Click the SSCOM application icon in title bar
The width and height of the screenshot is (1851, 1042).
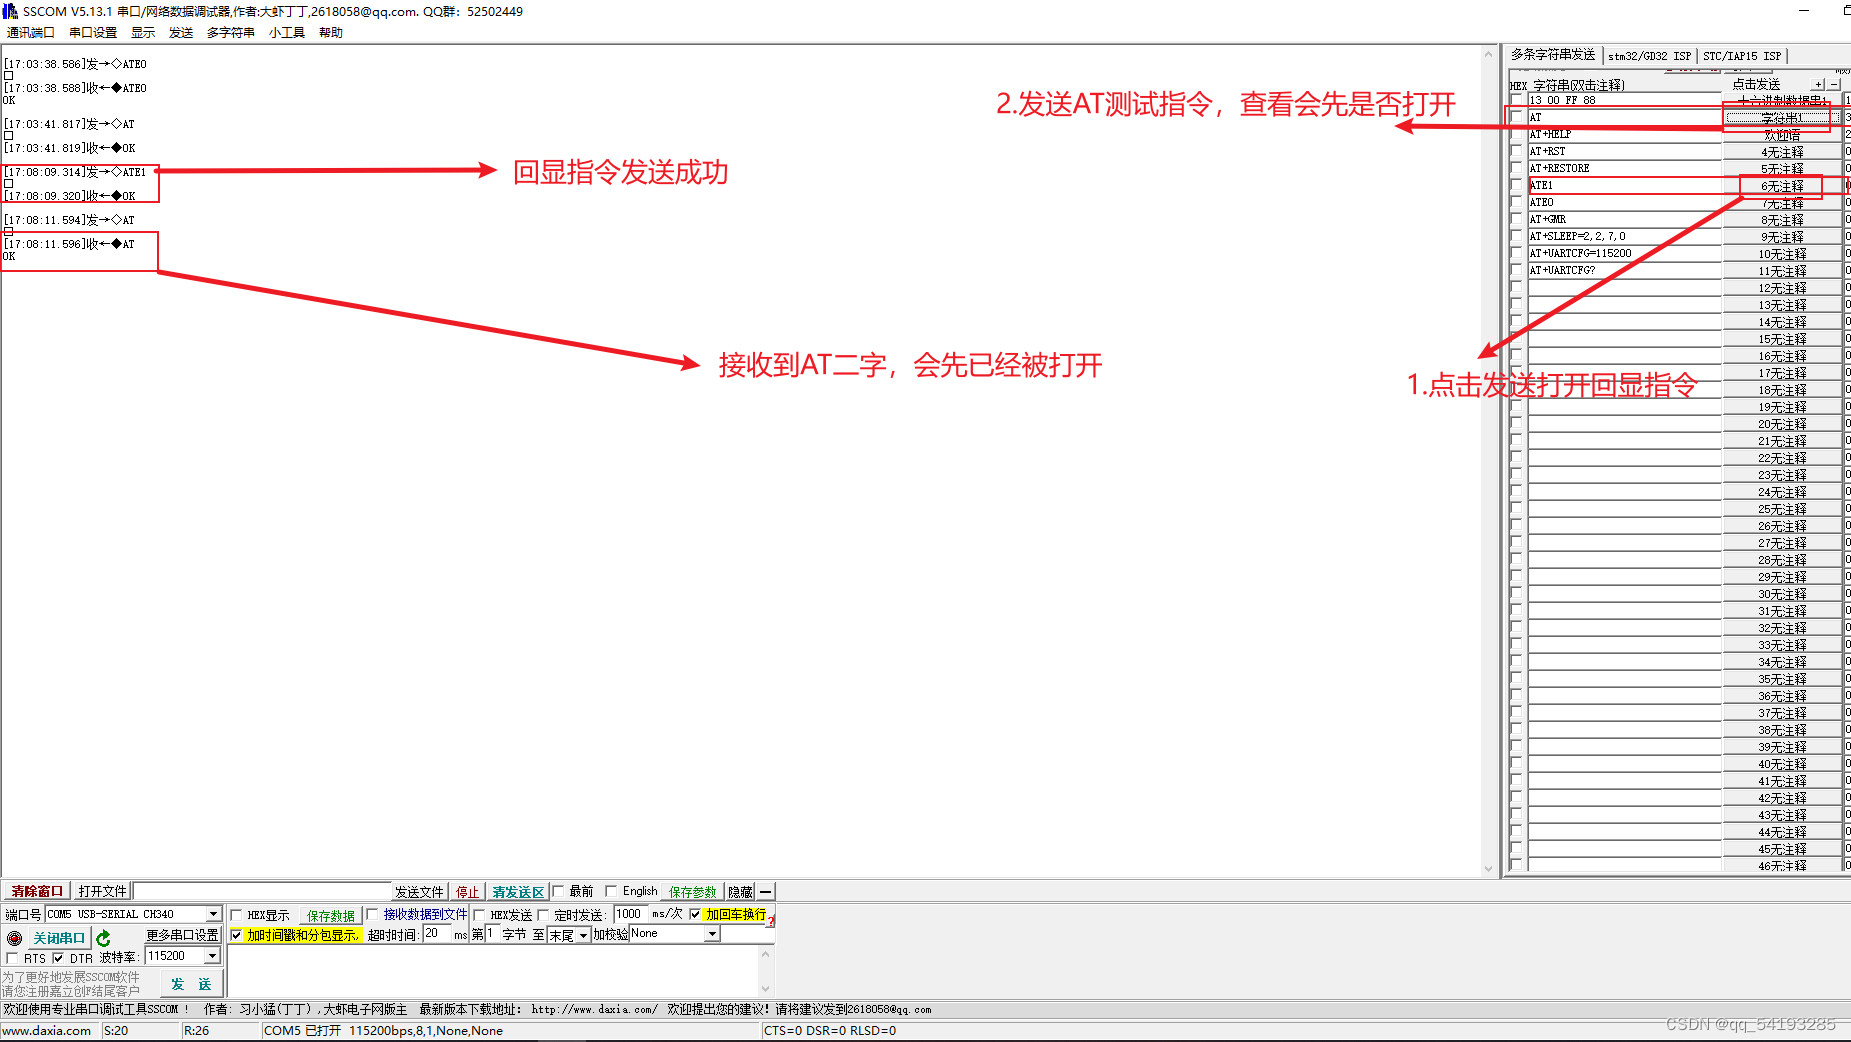[10, 11]
